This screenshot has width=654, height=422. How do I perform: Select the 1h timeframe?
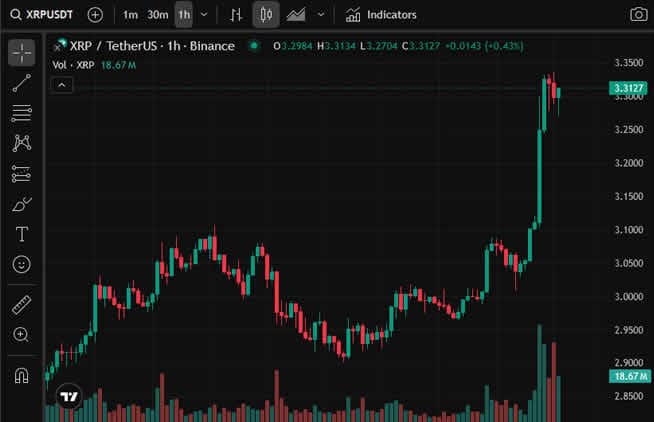(x=184, y=15)
